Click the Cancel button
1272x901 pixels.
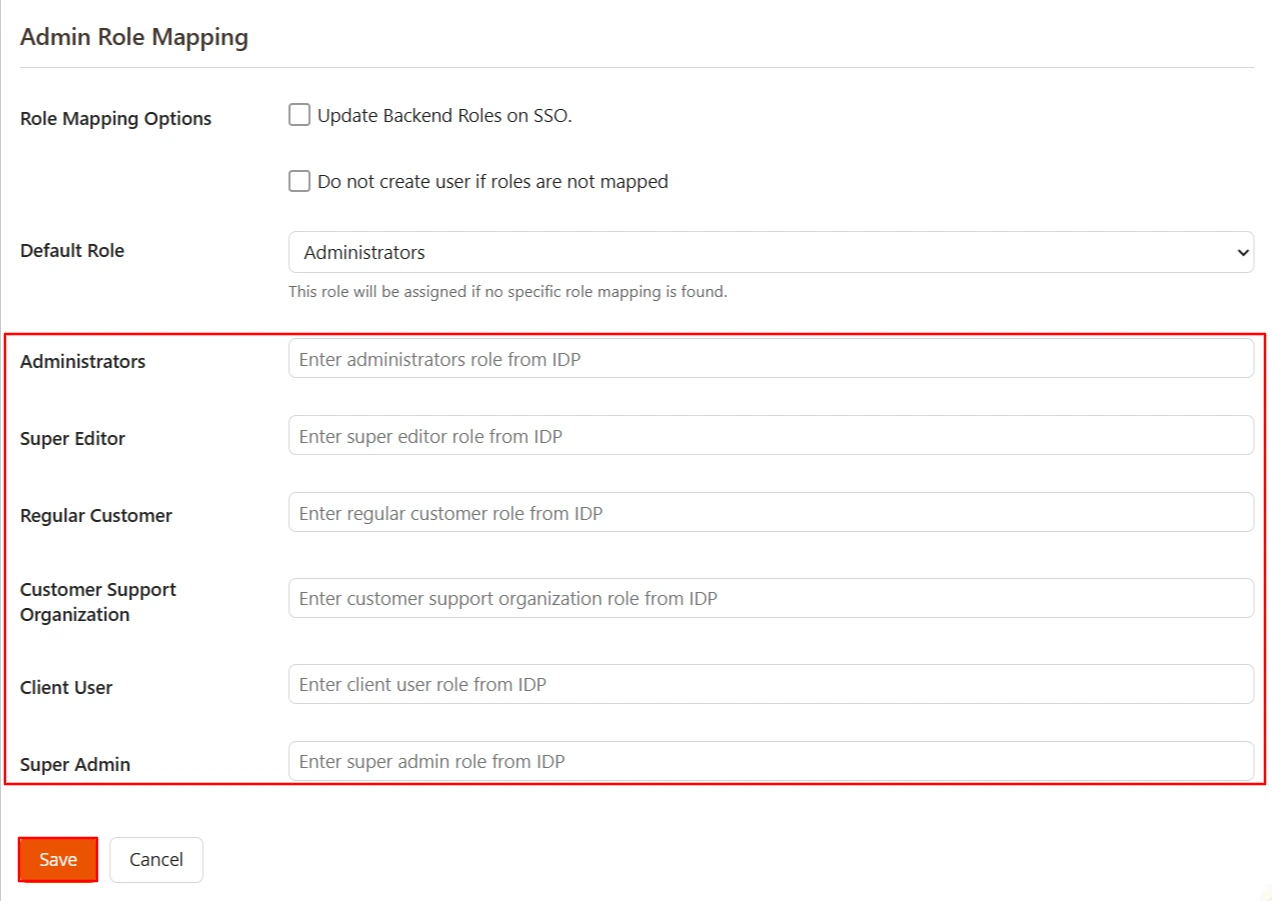click(156, 859)
